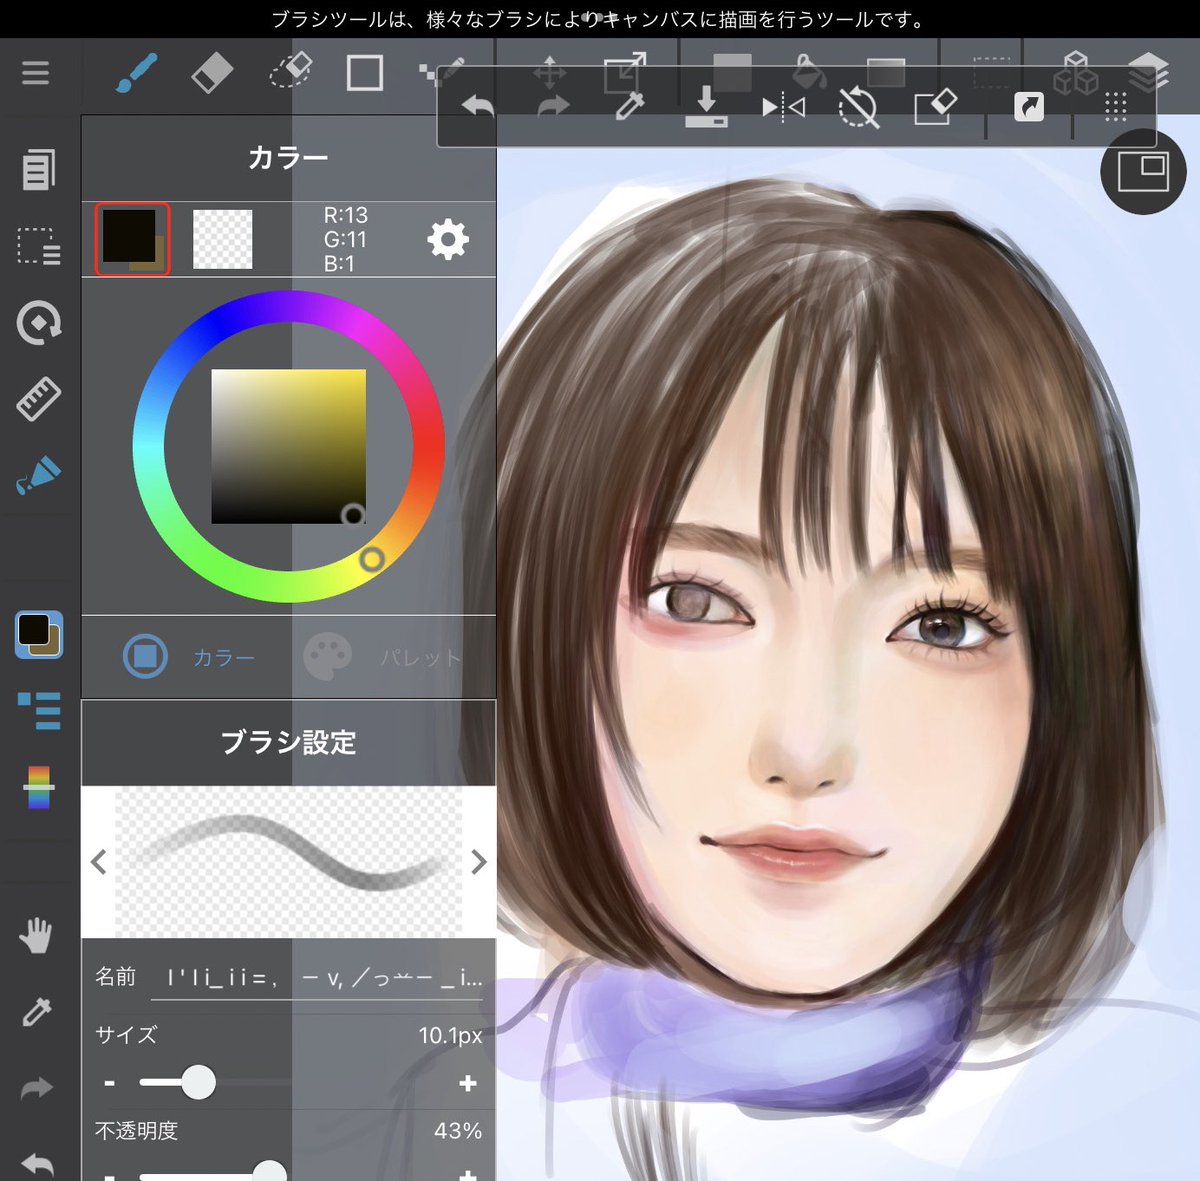Tap the R:13 G:11 B:1 readout

pos(345,240)
